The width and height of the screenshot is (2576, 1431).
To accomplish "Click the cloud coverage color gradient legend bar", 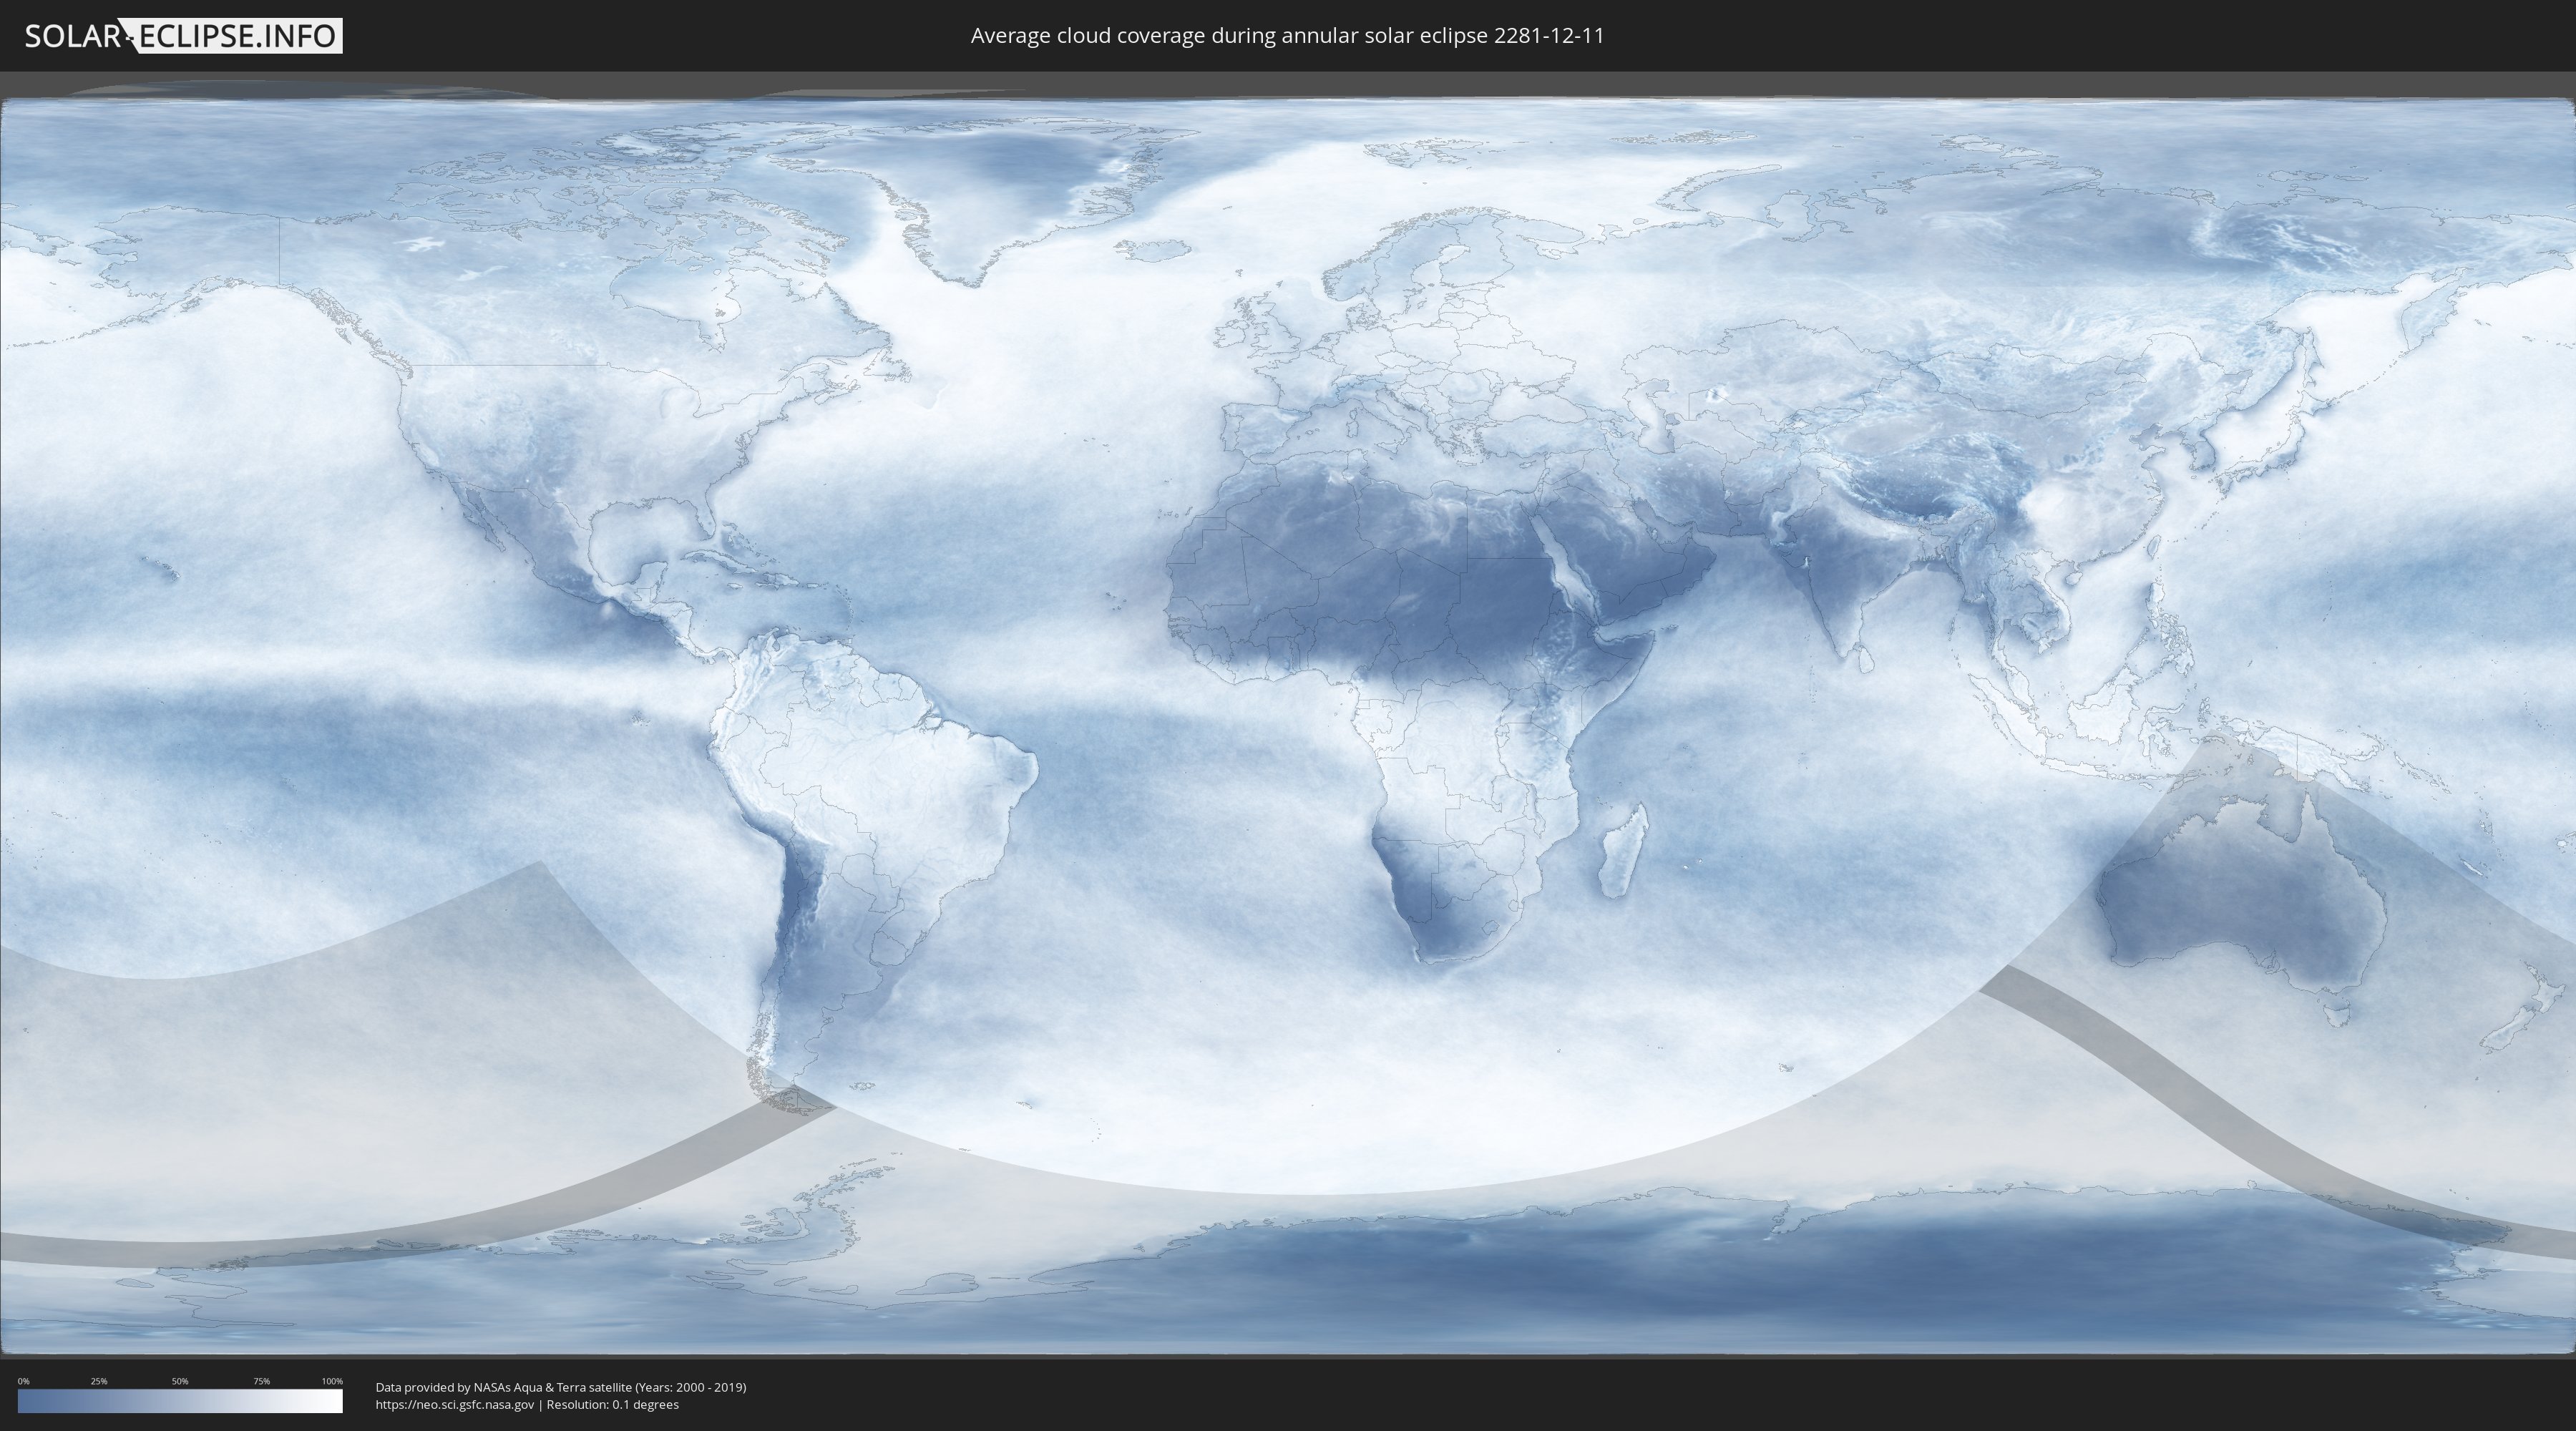I will 180,1401.
